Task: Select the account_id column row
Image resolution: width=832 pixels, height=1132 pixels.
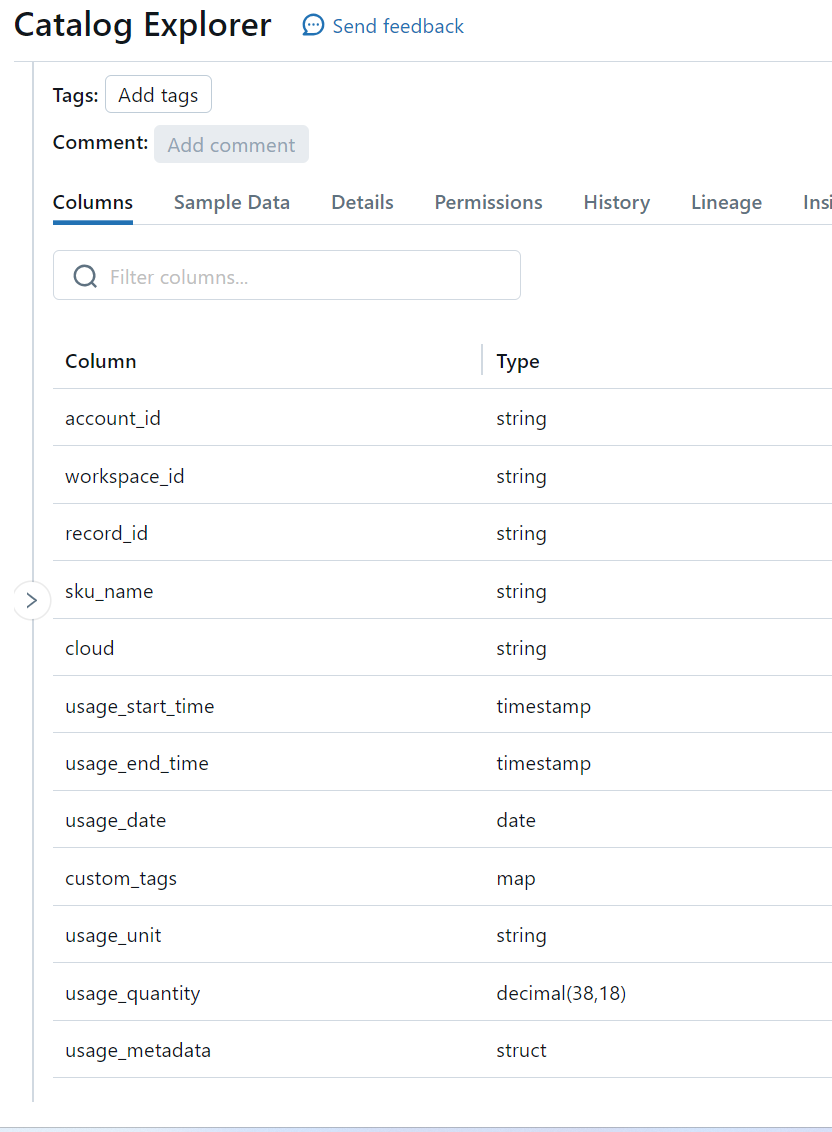Action: coord(113,419)
